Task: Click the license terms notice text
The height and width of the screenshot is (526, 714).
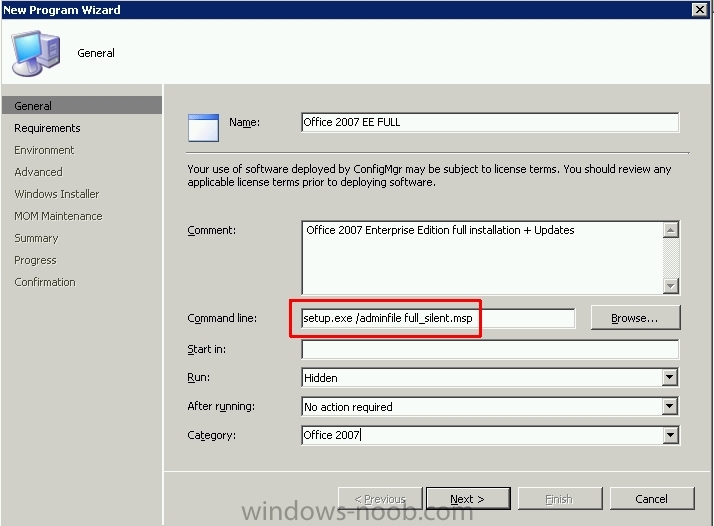Action: point(429,175)
